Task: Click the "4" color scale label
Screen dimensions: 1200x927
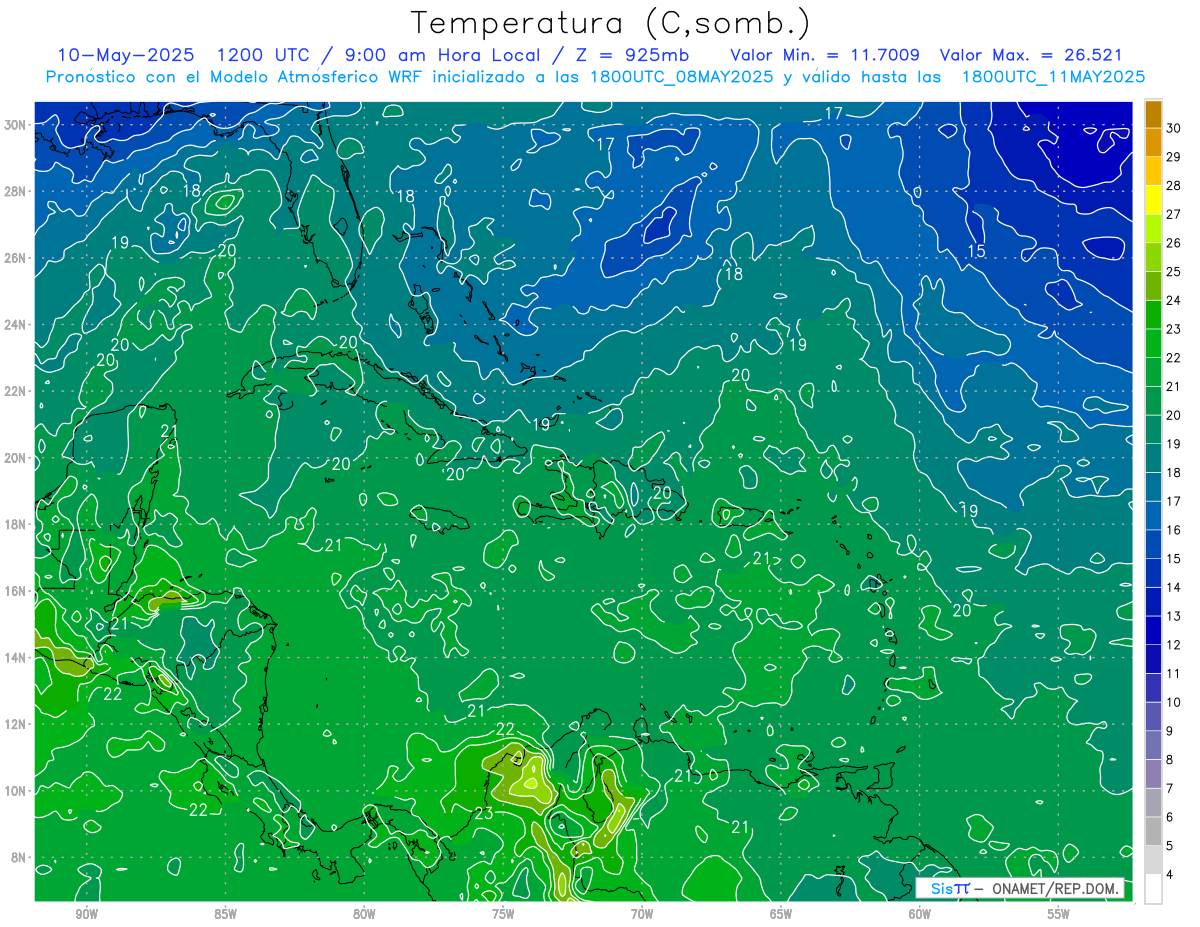Action: (1171, 875)
